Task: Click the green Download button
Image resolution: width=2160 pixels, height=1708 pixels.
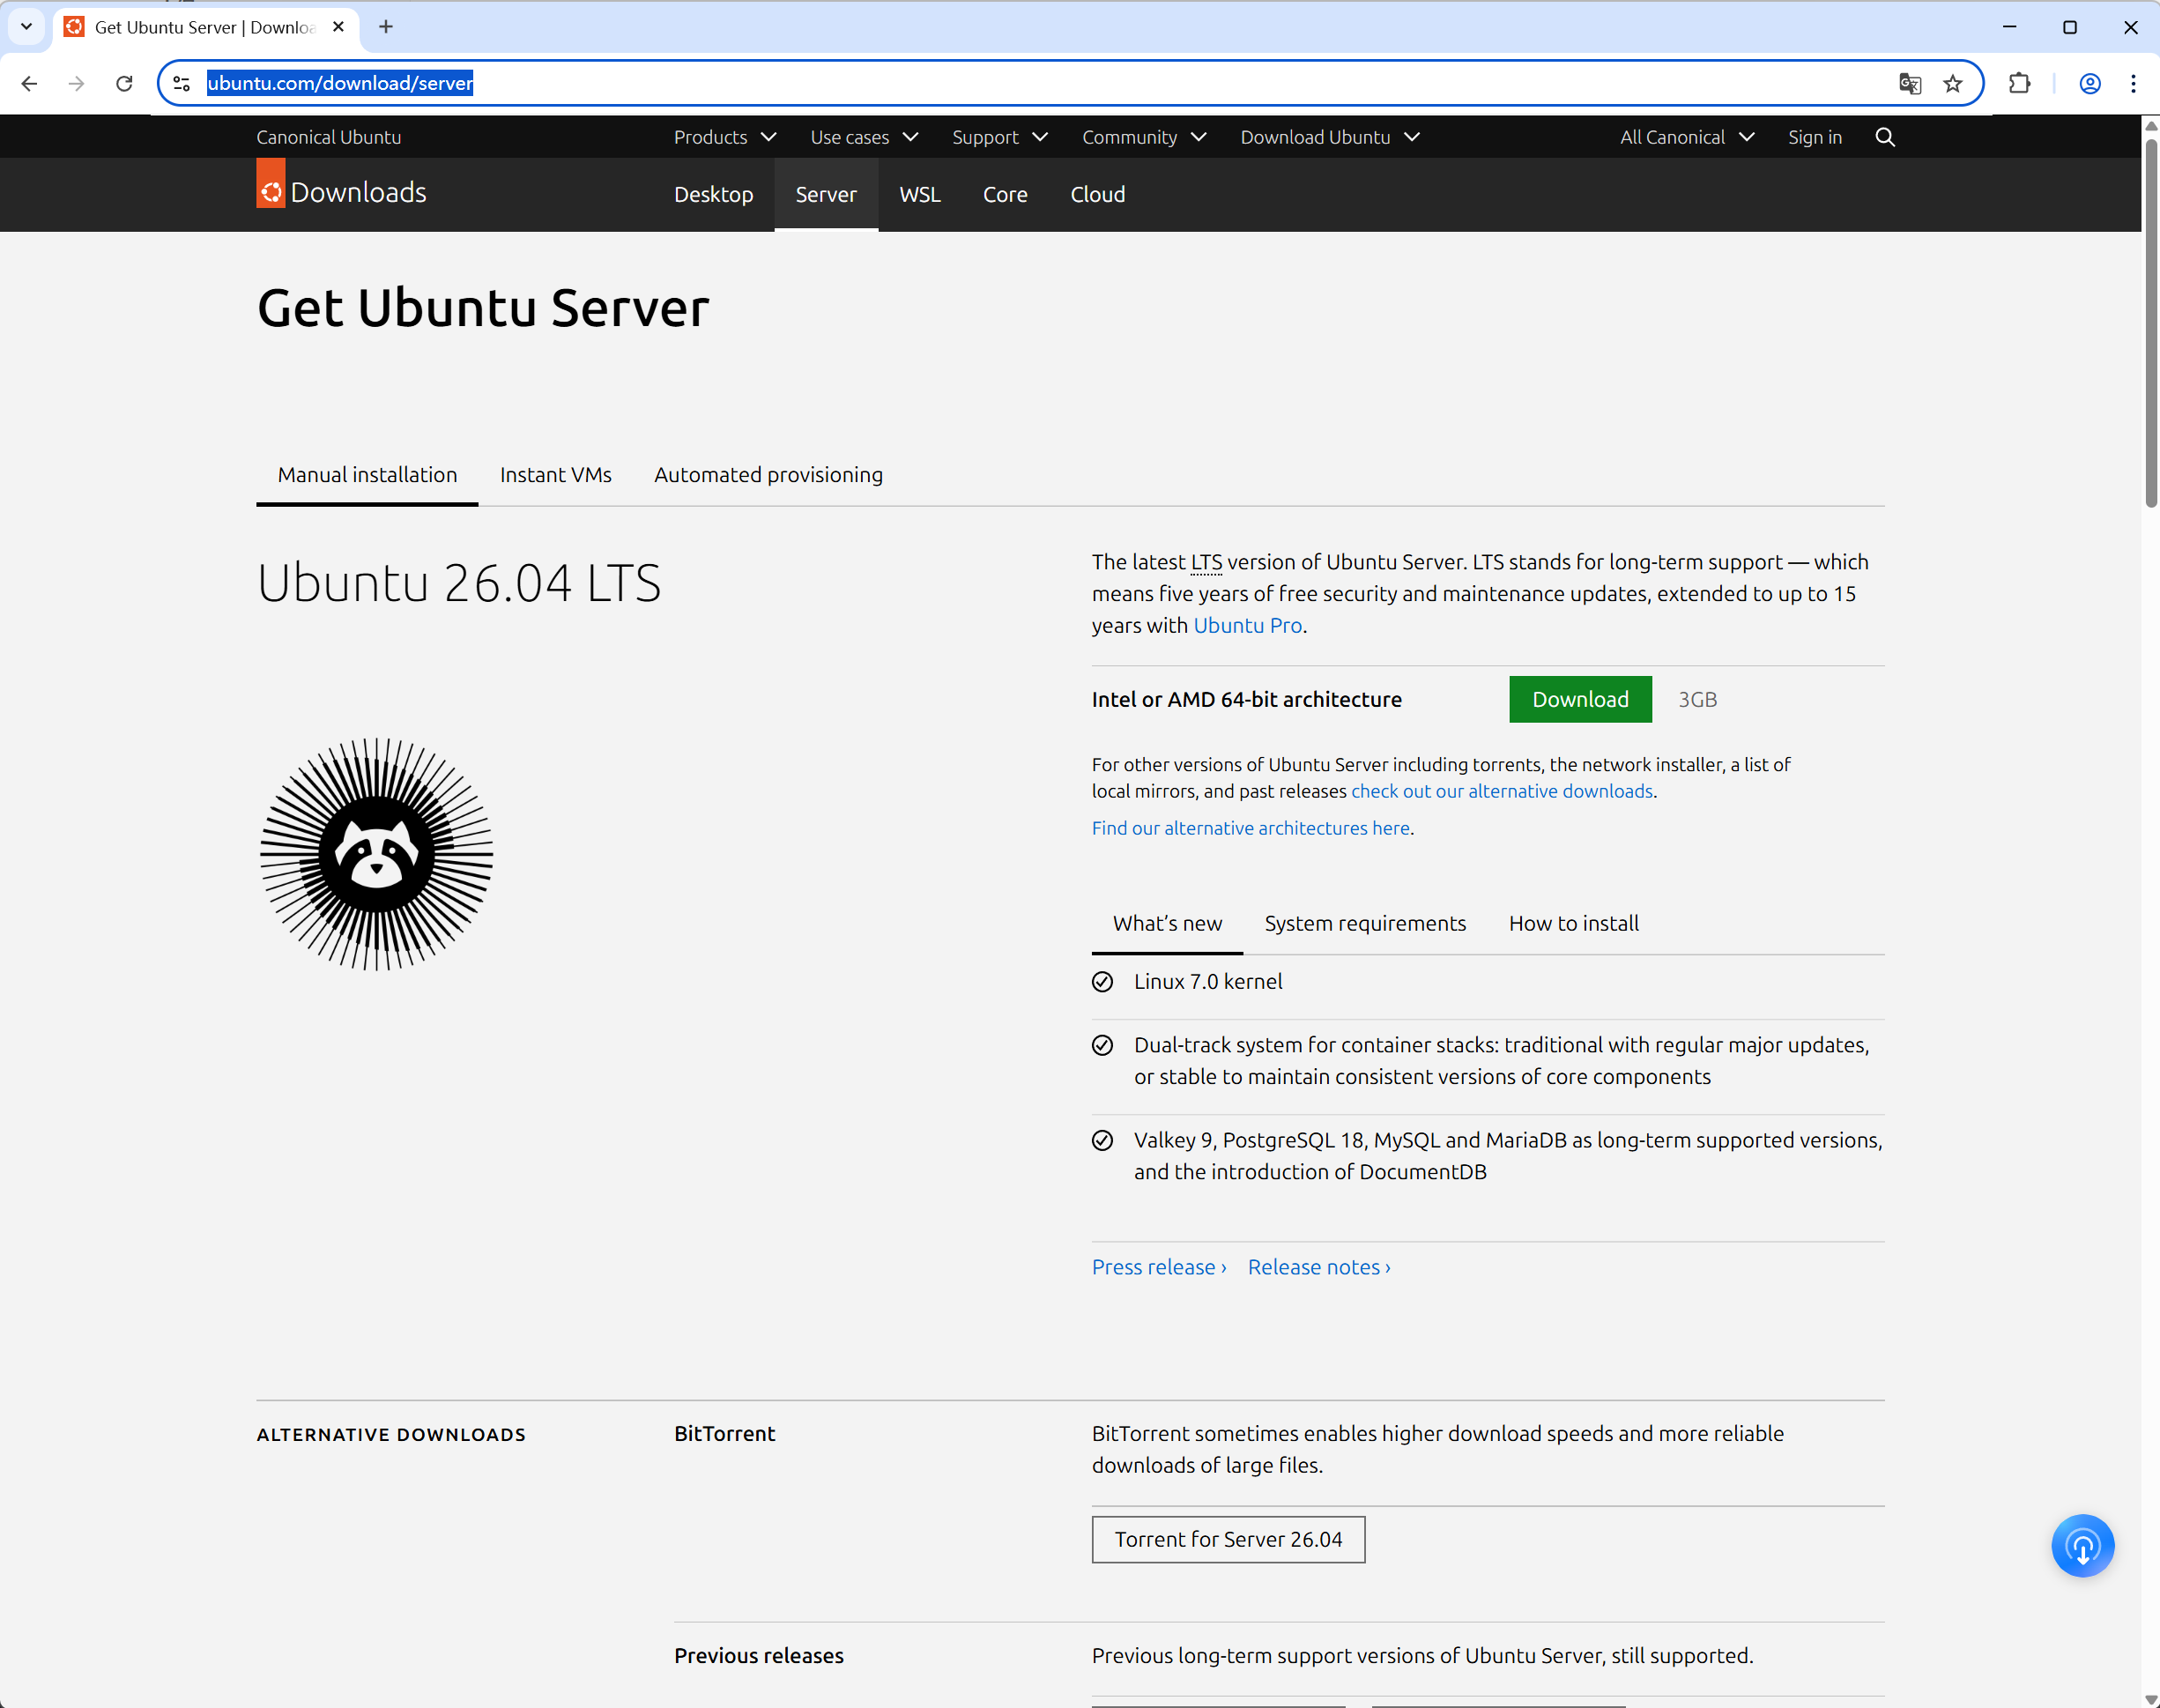Action: click(x=1579, y=699)
